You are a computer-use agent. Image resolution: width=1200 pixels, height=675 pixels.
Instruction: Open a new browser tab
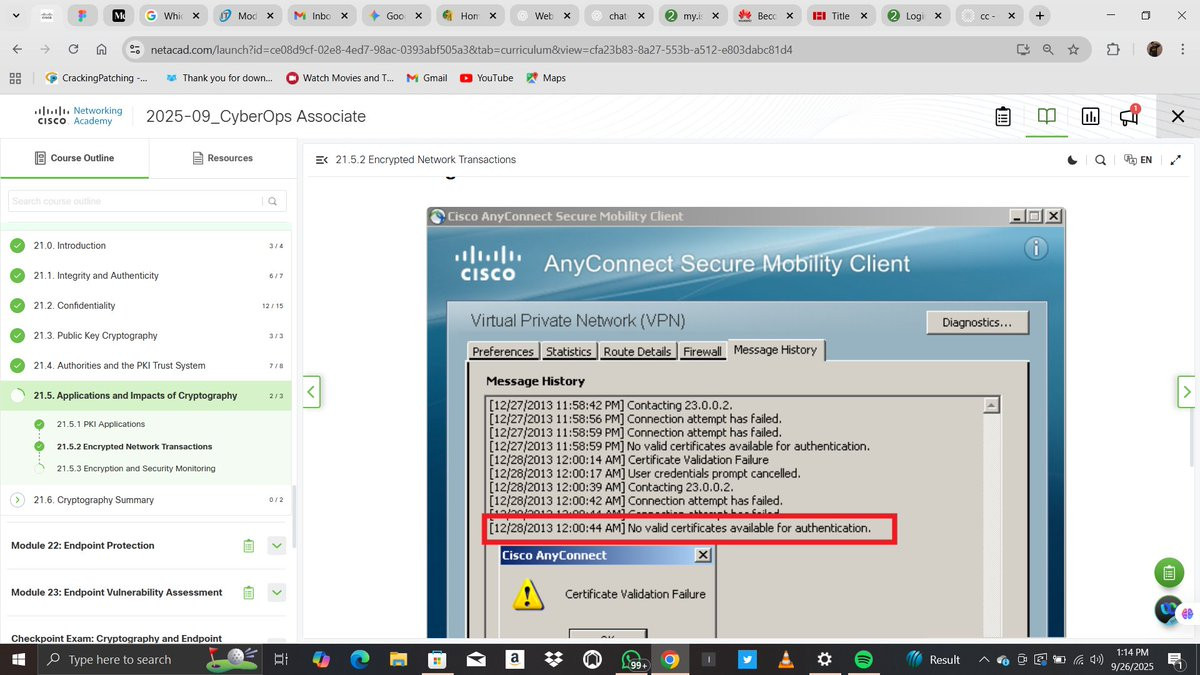coord(1040,16)
